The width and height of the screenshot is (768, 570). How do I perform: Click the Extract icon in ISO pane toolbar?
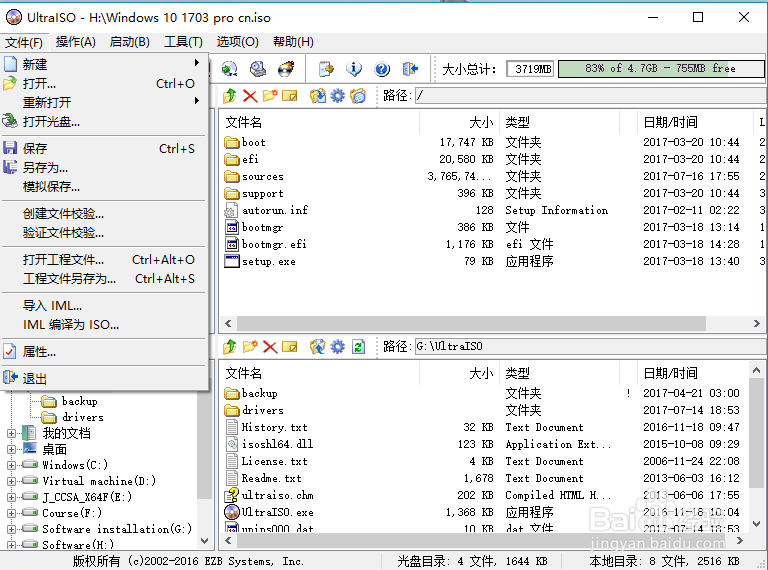pyautogui.click(x=317, y=95)
